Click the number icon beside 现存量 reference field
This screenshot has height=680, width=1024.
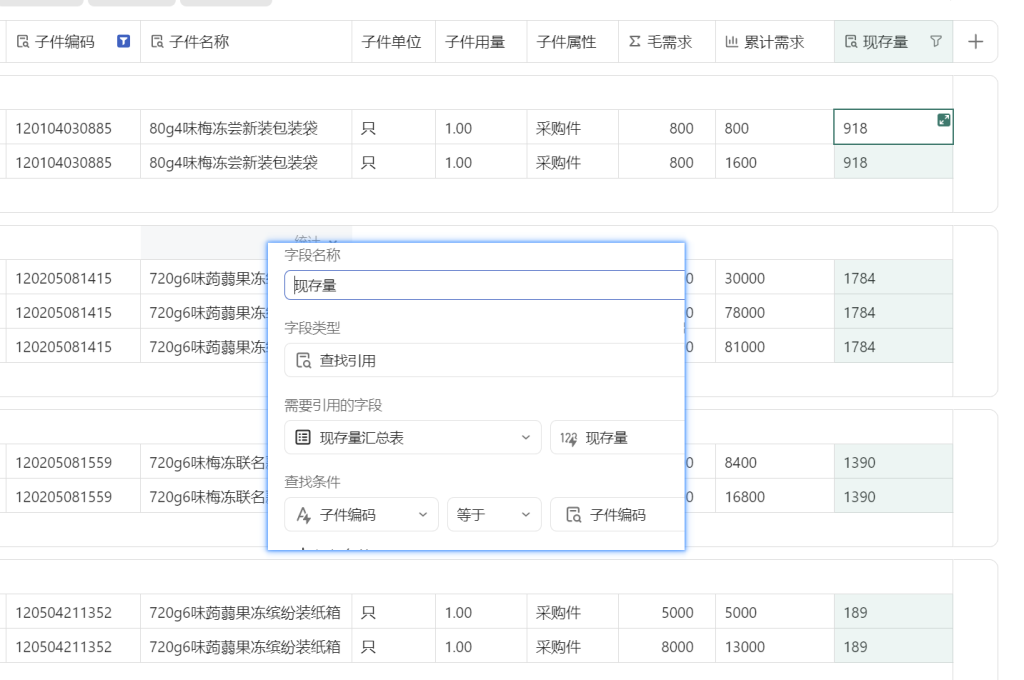(x=569, y=438)
